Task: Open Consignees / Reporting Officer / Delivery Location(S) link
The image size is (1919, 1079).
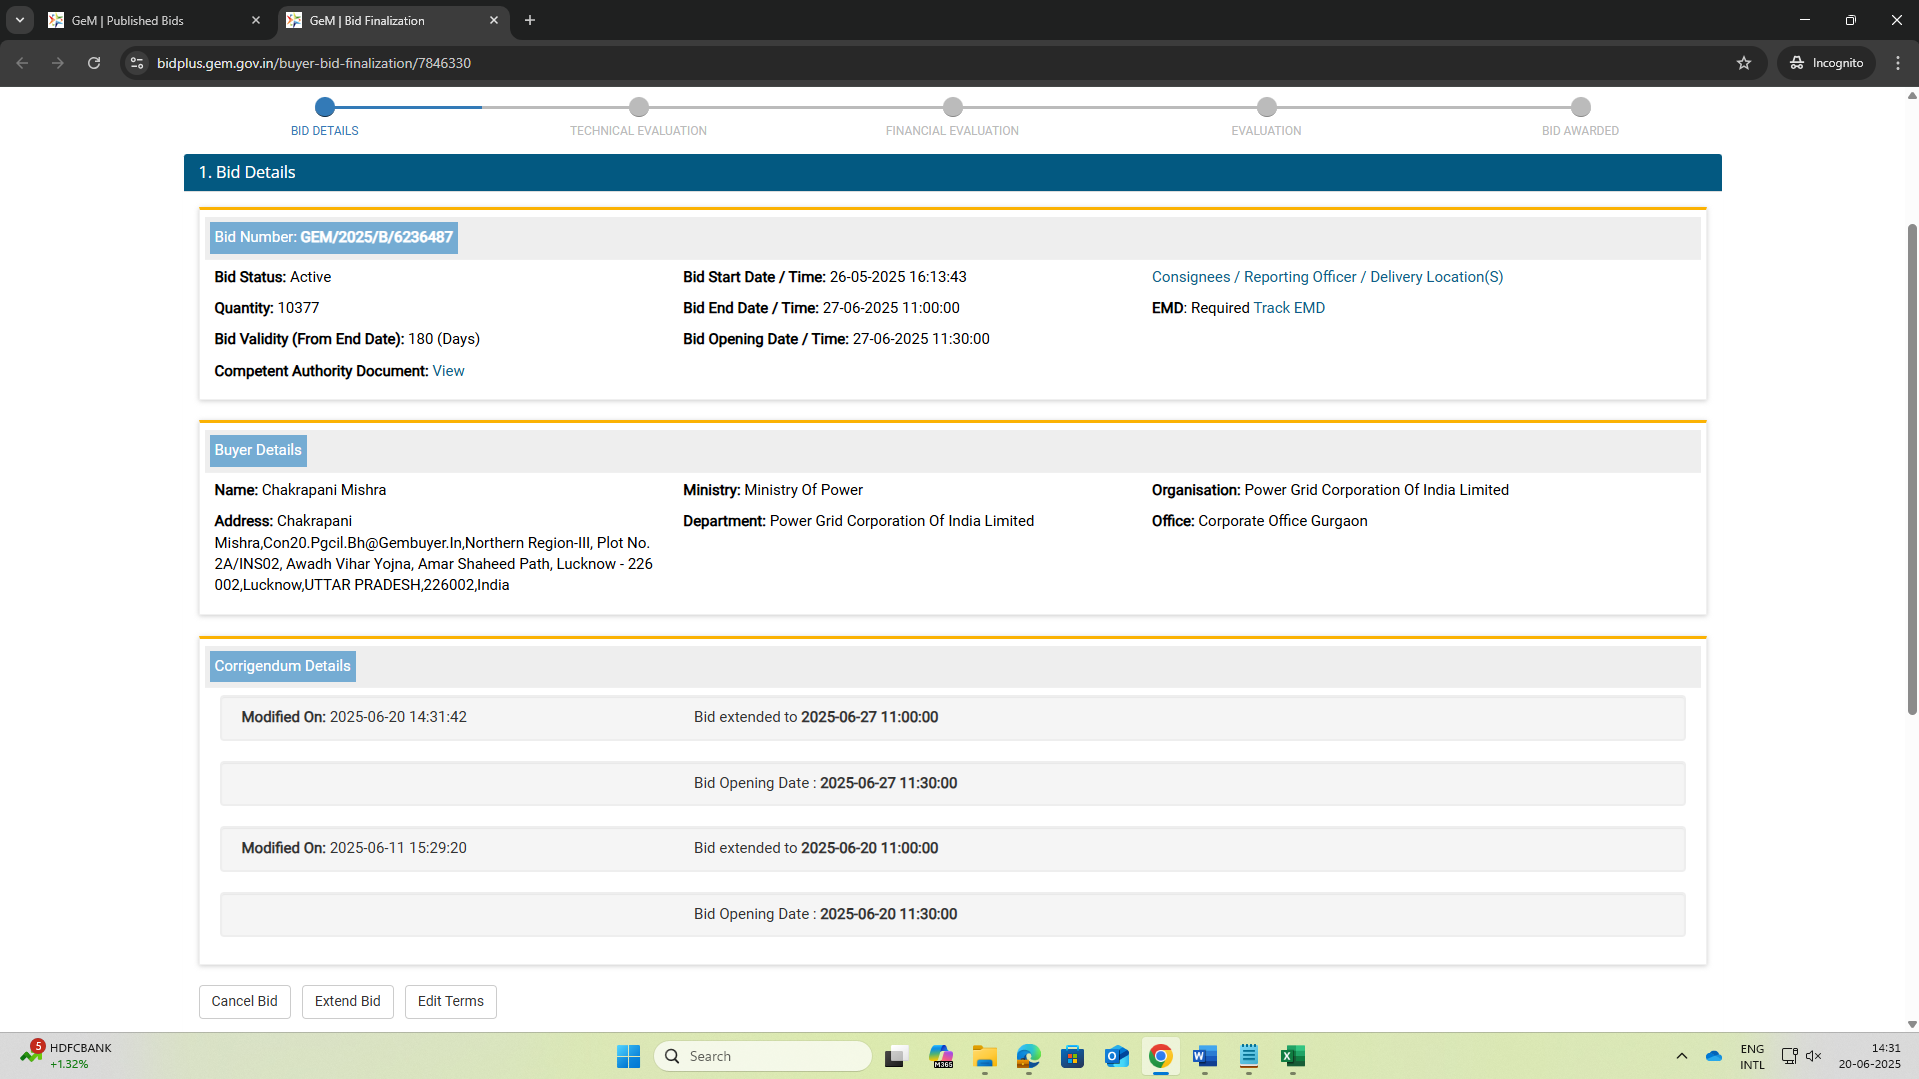Action: click(x=1327, y=277)
